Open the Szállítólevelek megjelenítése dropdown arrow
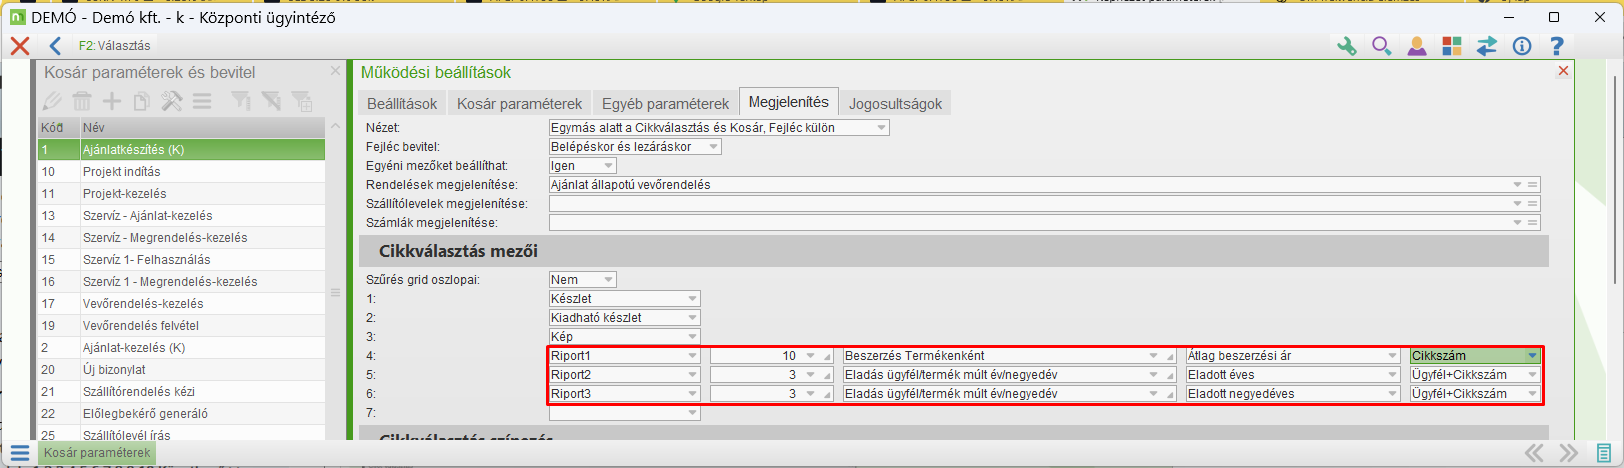The image size is (1624, 468). [x=1517, y=204]
